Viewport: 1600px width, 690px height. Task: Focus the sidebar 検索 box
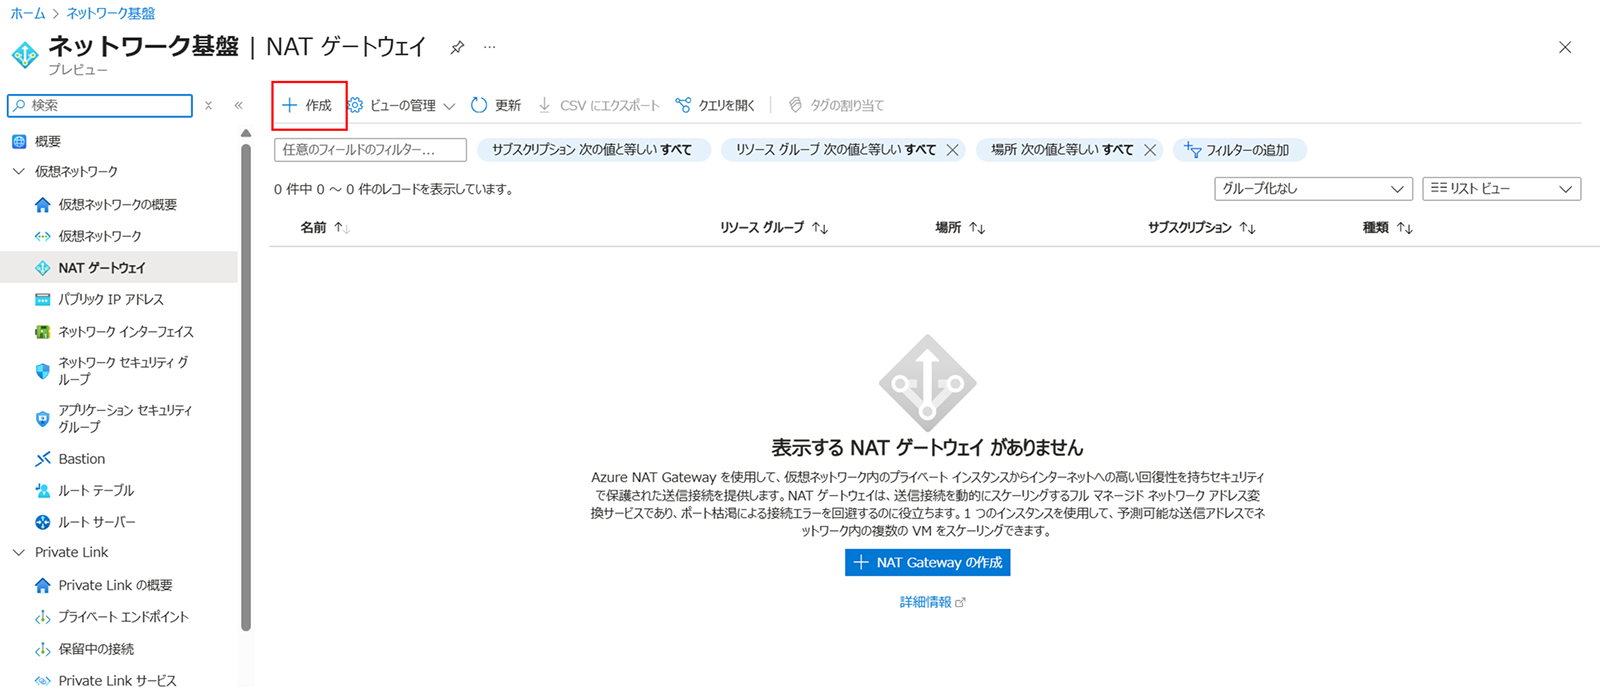click(100, 105)
